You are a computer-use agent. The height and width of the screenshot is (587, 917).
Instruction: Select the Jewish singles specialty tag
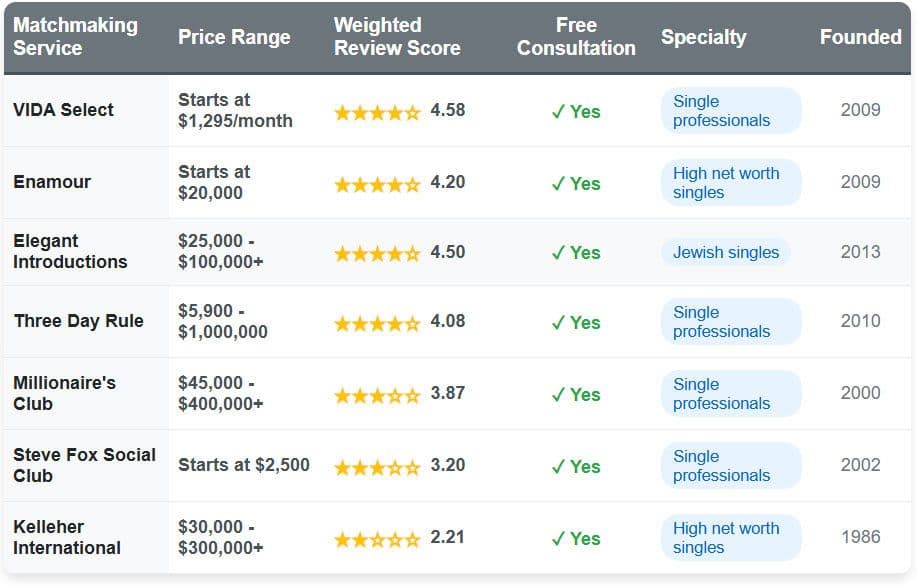pos(725,253)
